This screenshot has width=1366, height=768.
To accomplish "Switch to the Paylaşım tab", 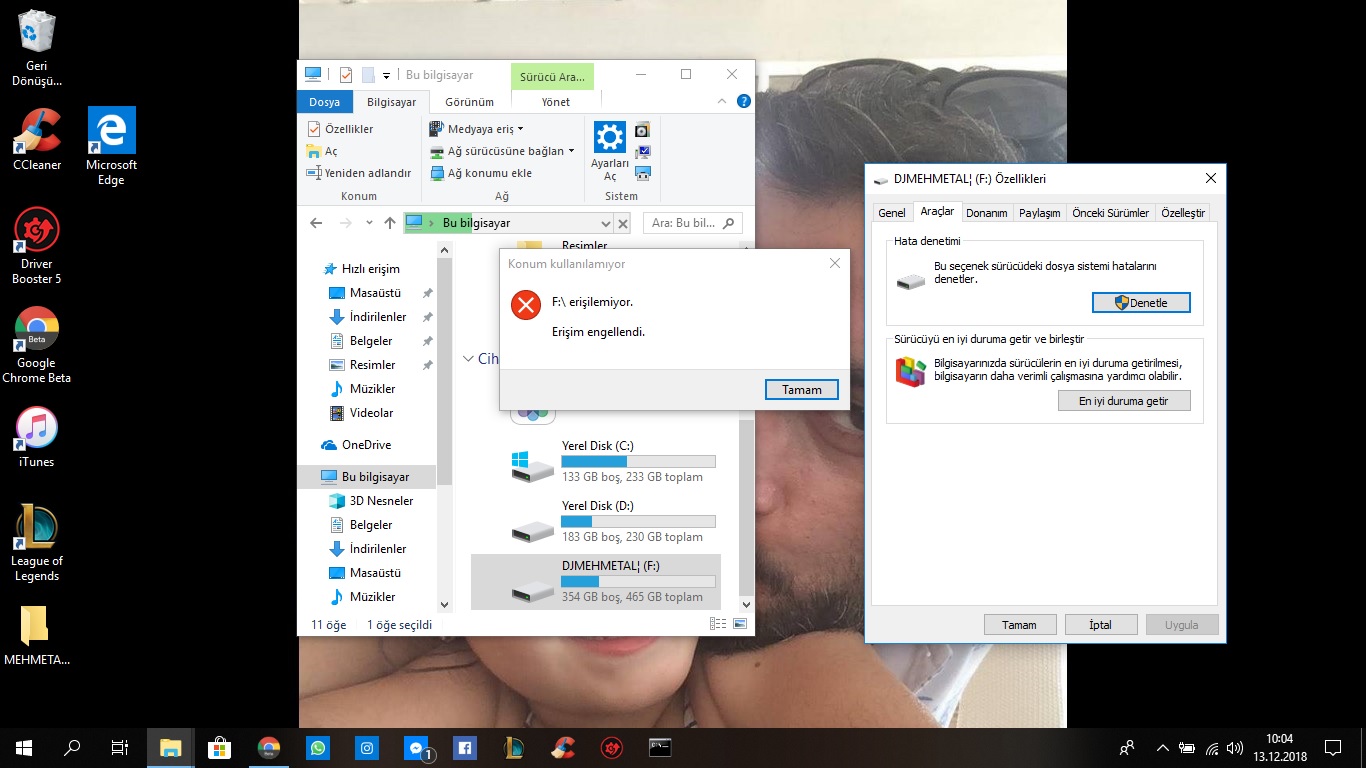I will point(1039,213).
